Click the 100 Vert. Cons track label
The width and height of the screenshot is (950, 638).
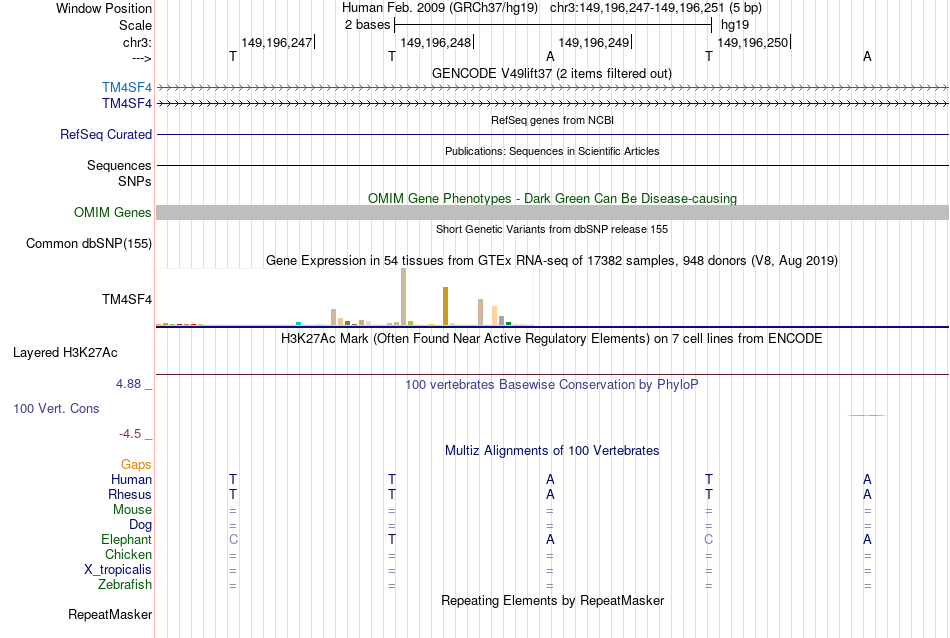click(56, 408)
